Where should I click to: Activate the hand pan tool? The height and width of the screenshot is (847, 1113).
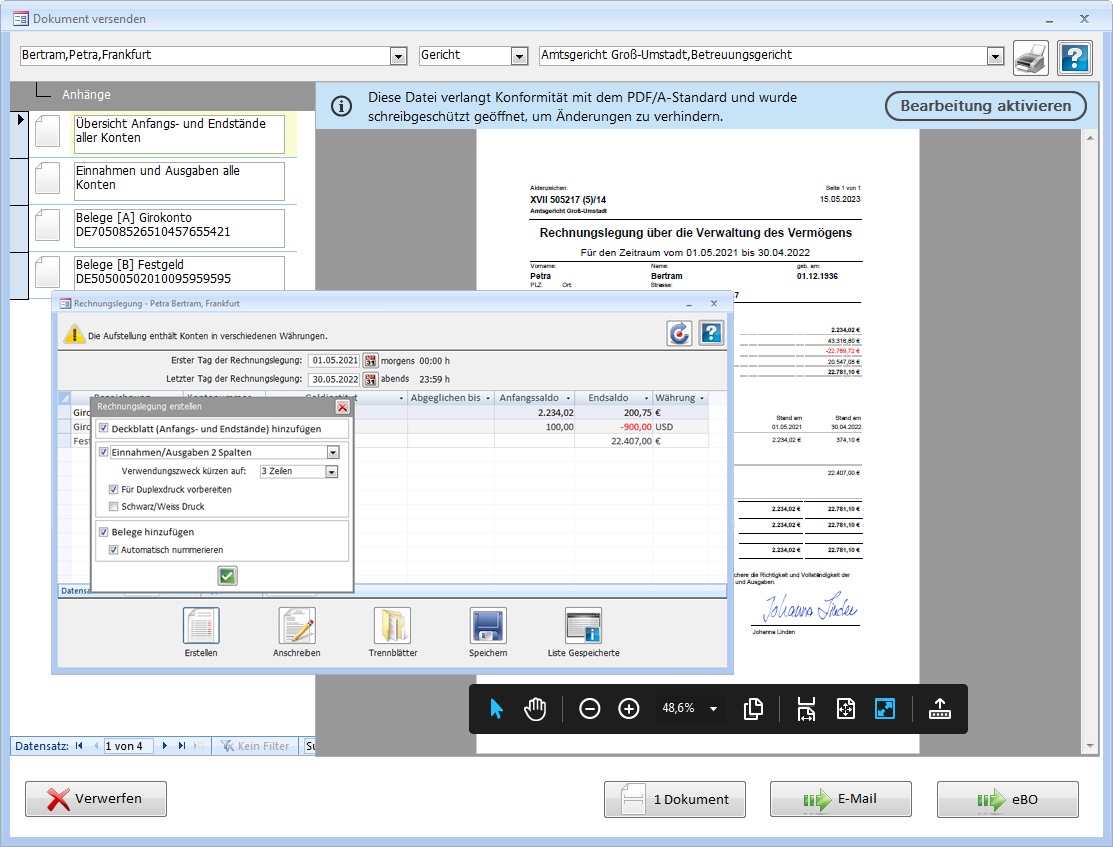click(x=535, y=709)
